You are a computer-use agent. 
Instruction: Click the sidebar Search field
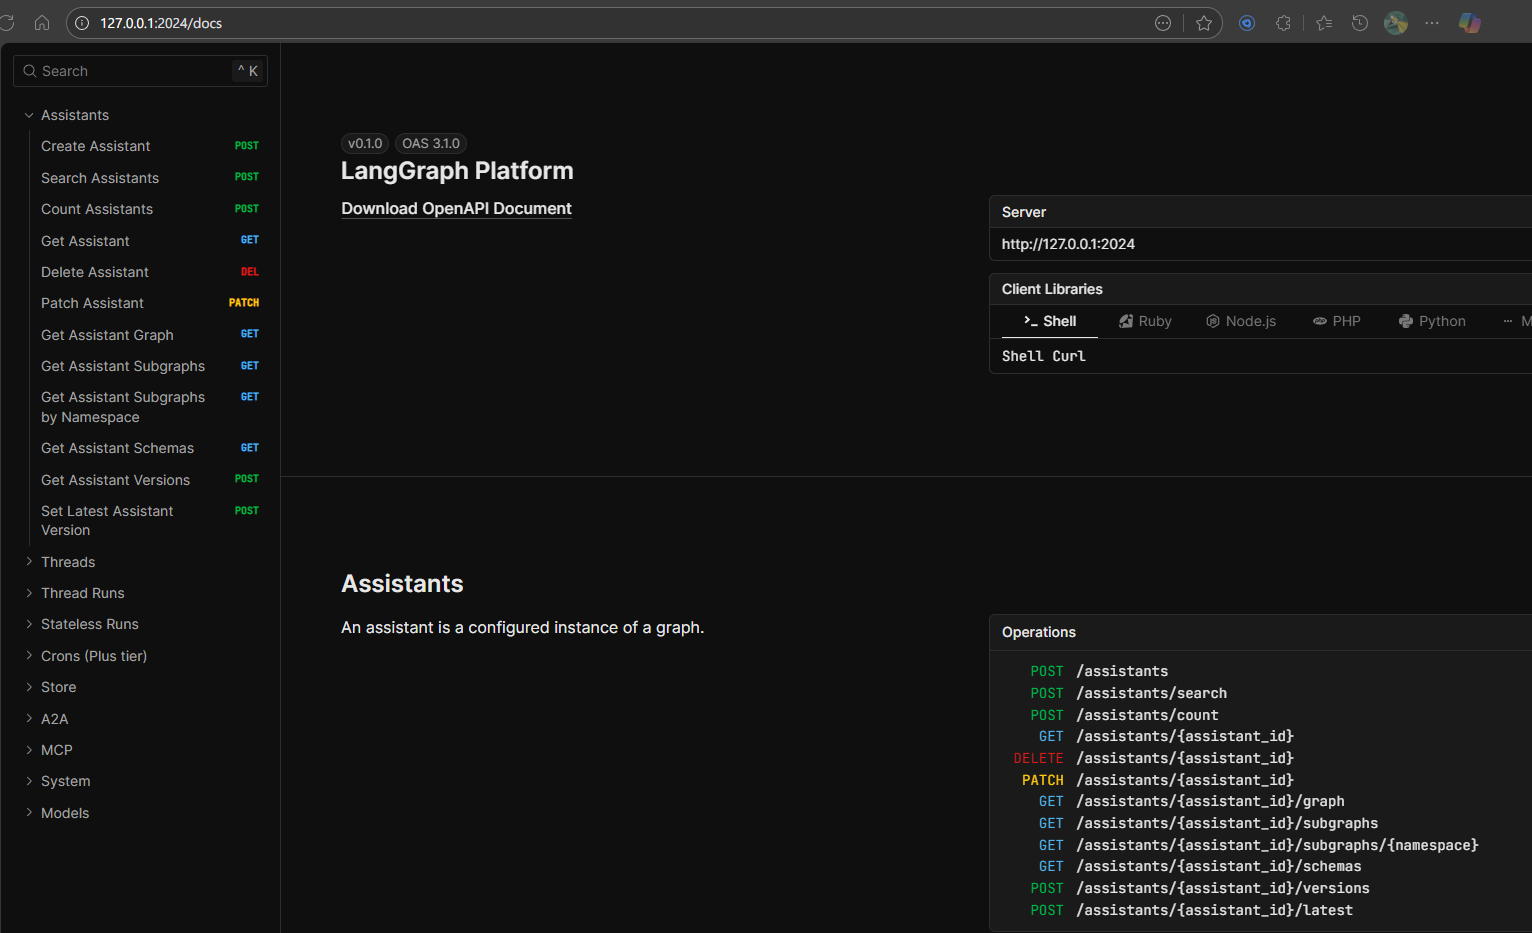(140, 71)
